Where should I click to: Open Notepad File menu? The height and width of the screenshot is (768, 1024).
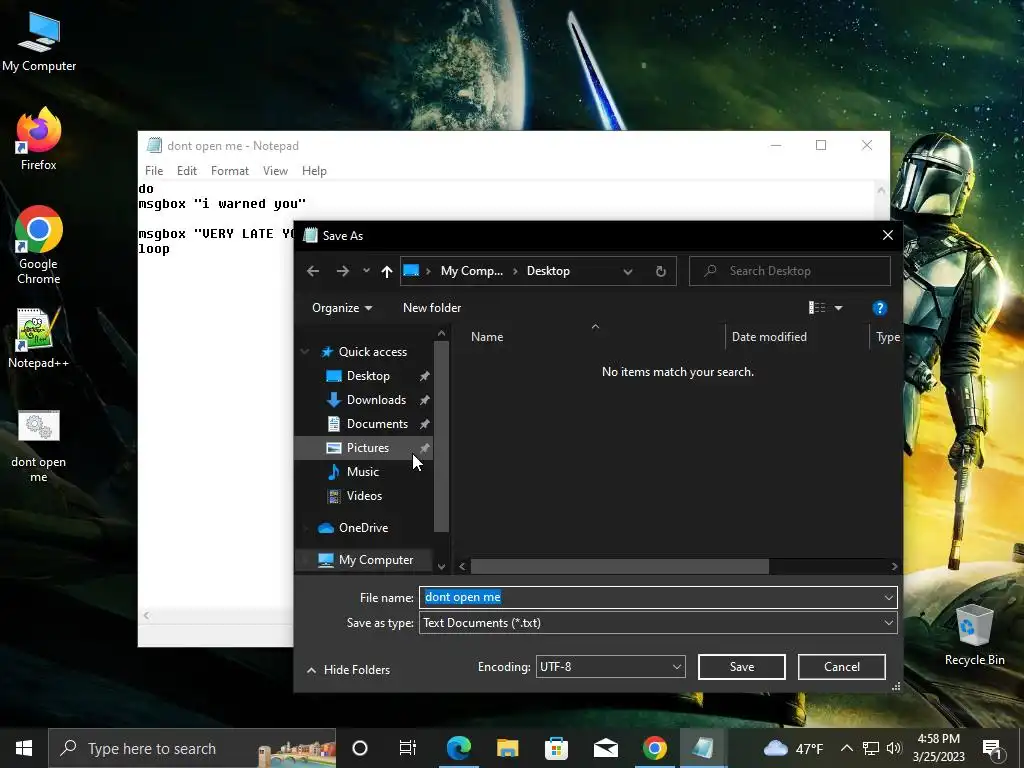154,170
